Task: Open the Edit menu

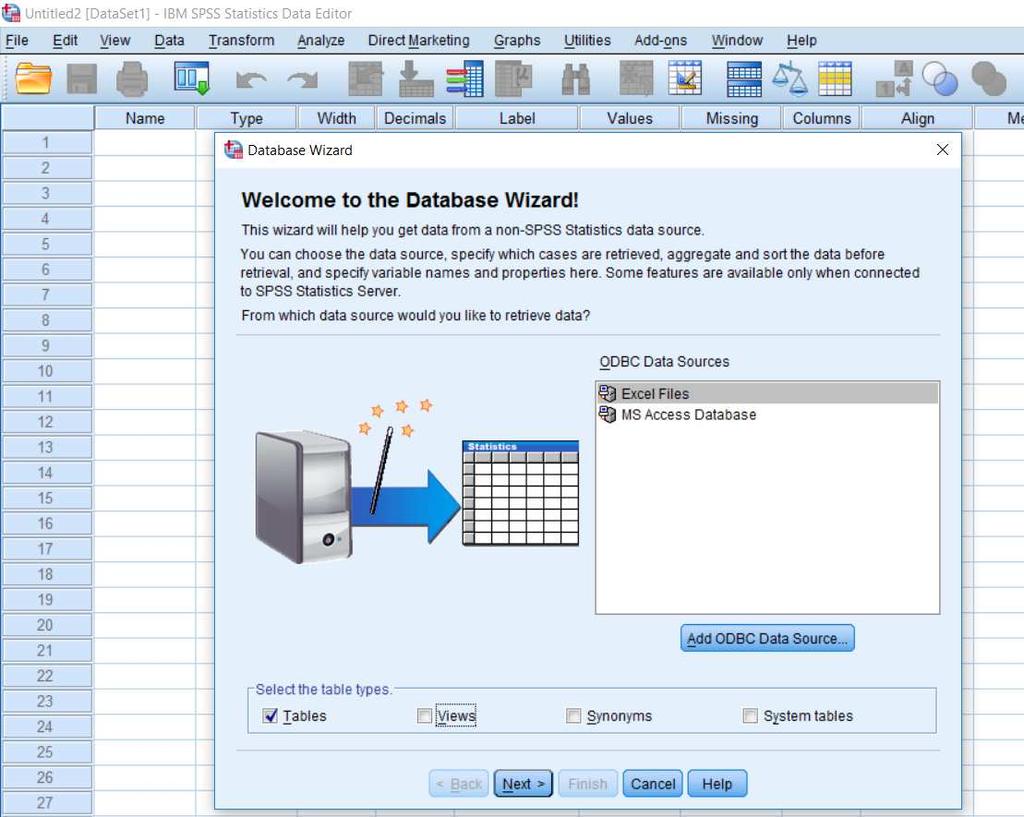Action: coord(65,40)
